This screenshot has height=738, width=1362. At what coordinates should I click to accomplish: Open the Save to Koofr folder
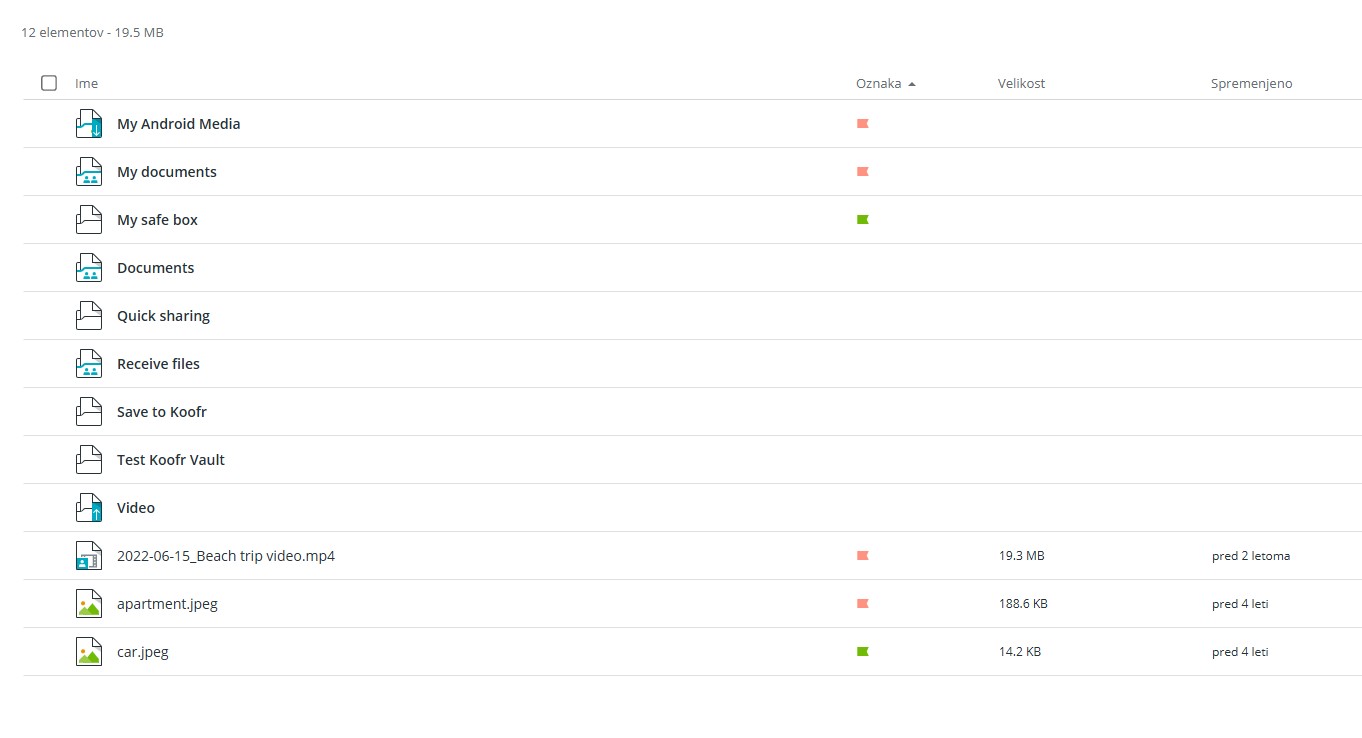(162, 412)
